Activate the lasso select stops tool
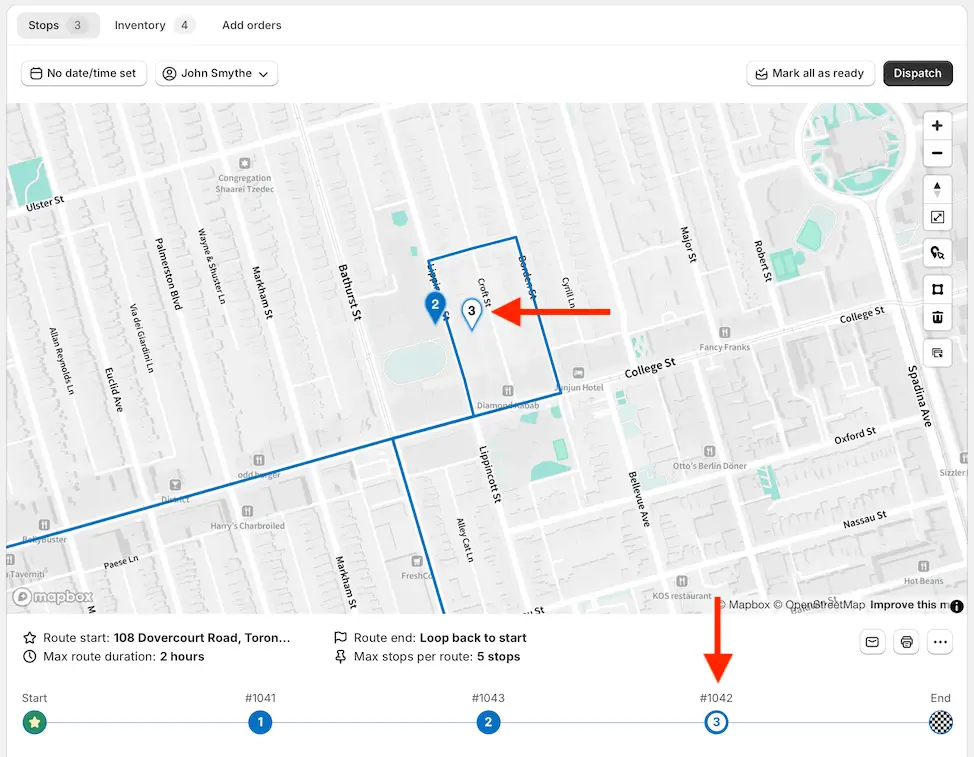 [x=937, y=253]
